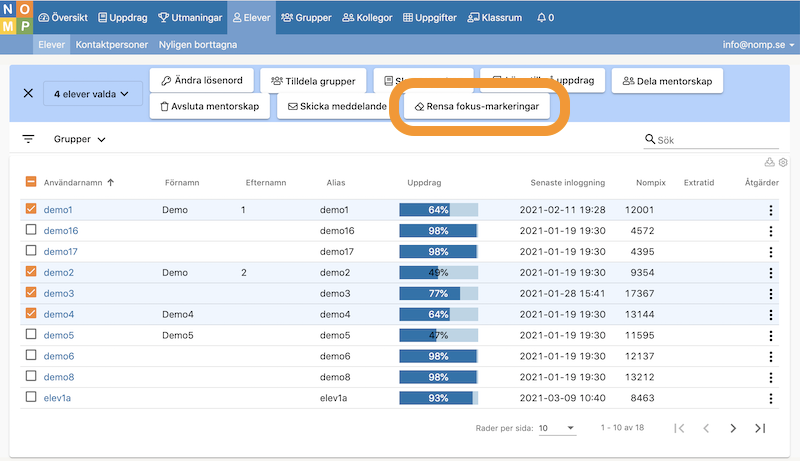Open the info@nomp.se account menu
This screenshot has width=800, height=461.
(758, 44)
